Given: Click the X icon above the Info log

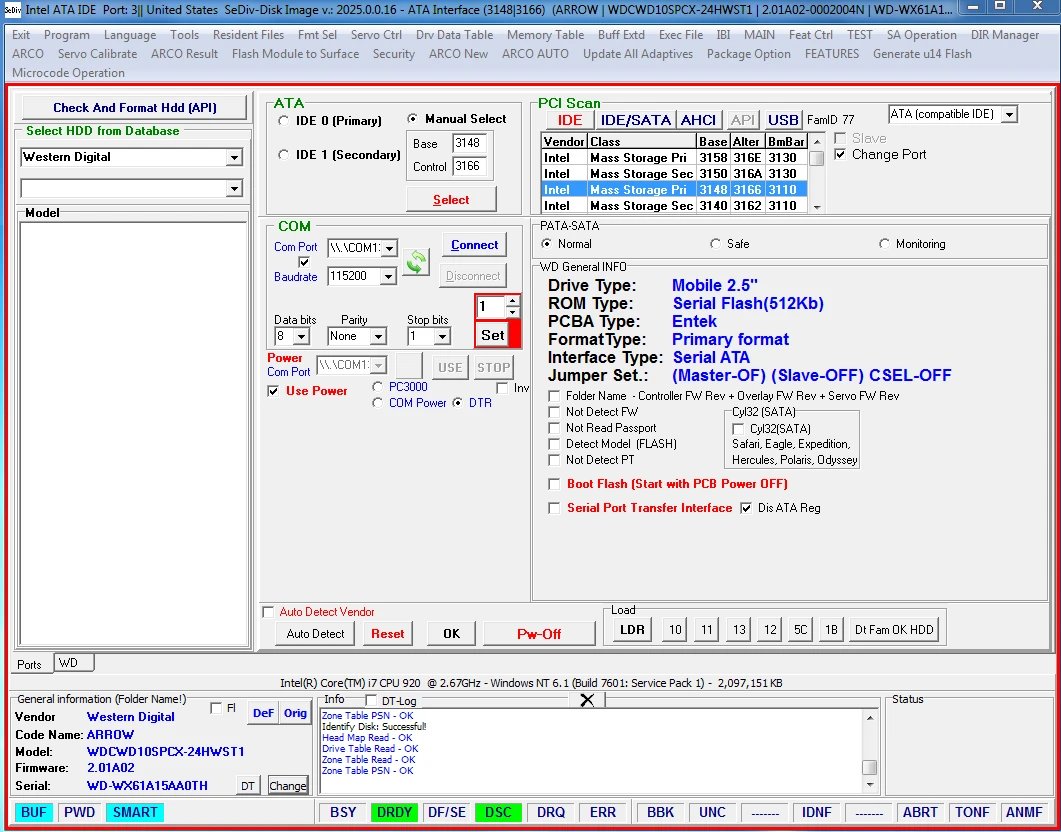Looking at the screenshot, I should [587, 700].
